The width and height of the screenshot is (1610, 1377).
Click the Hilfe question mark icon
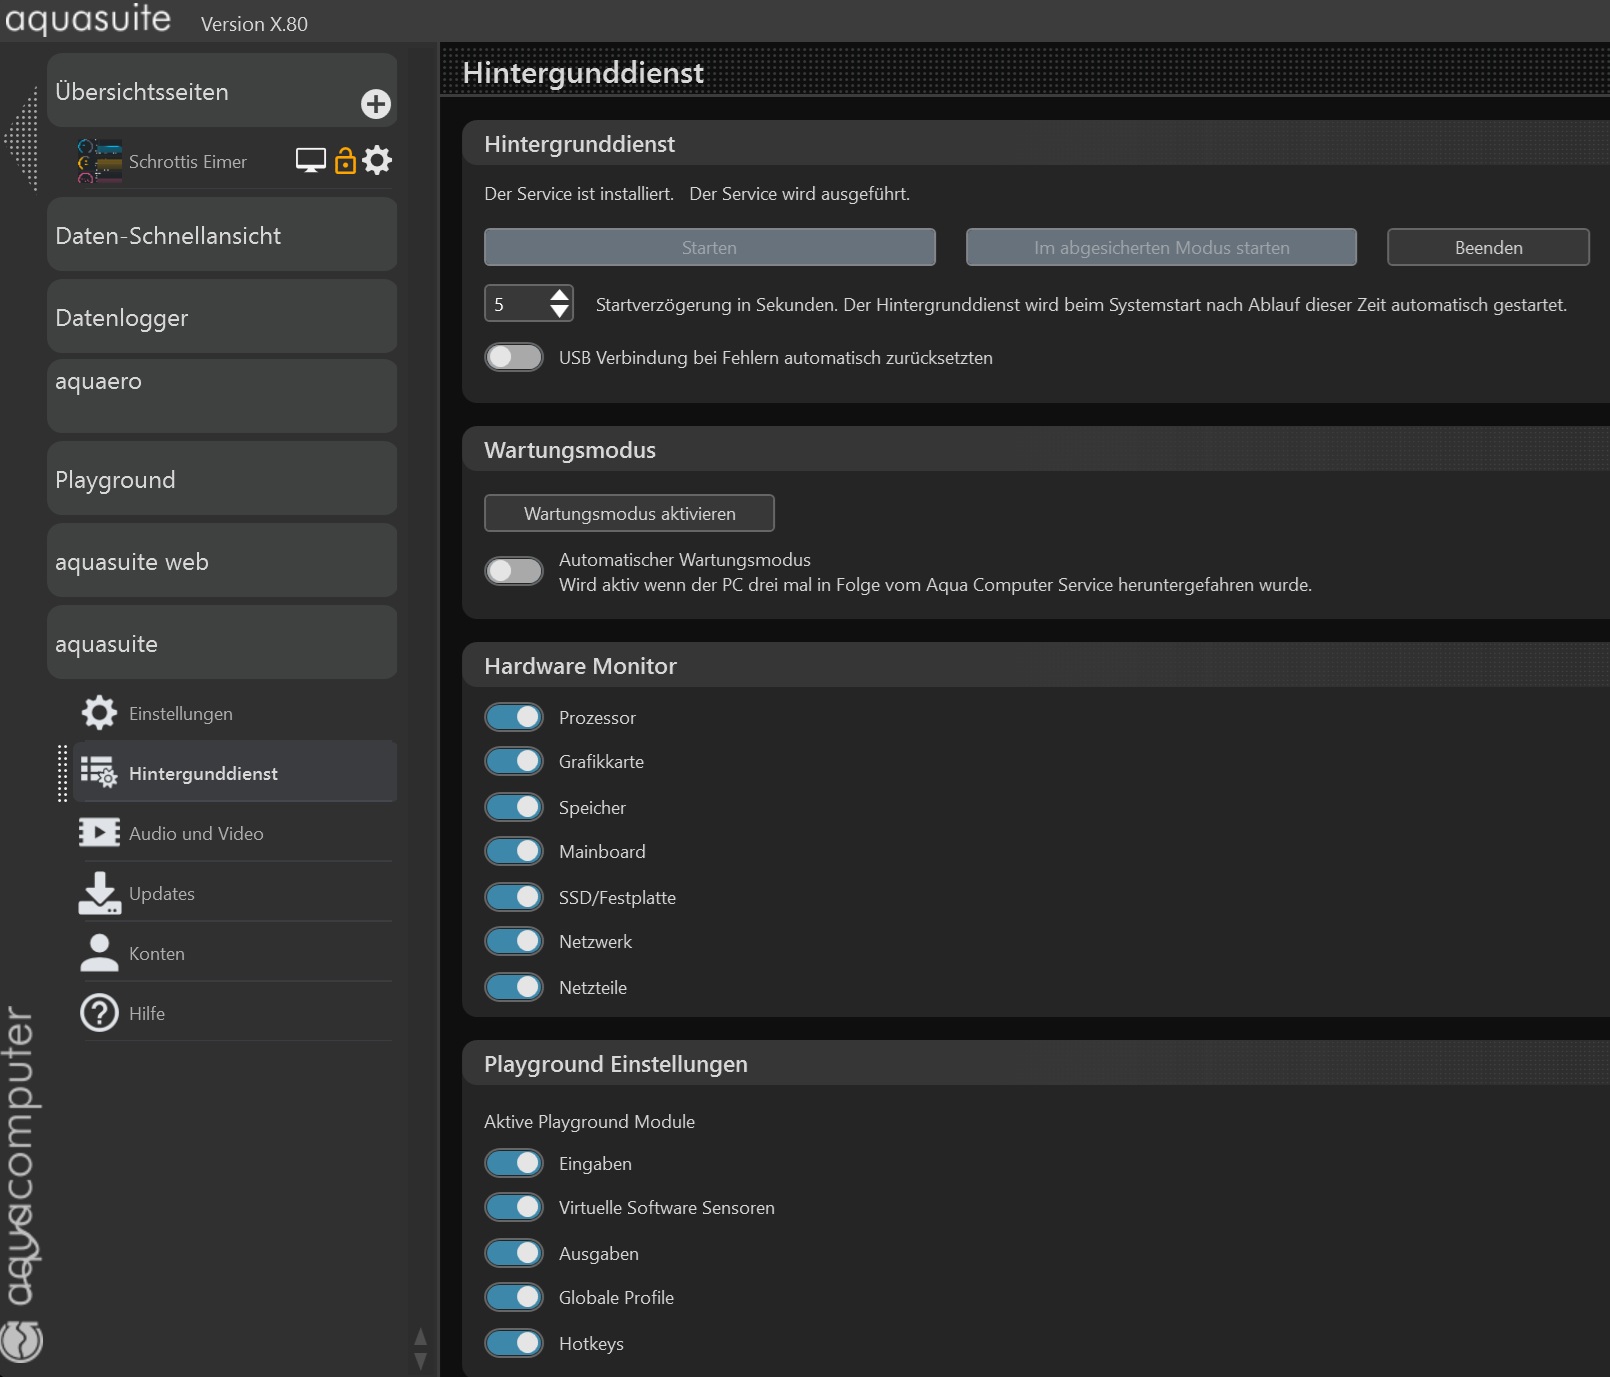coord(99,1013)
